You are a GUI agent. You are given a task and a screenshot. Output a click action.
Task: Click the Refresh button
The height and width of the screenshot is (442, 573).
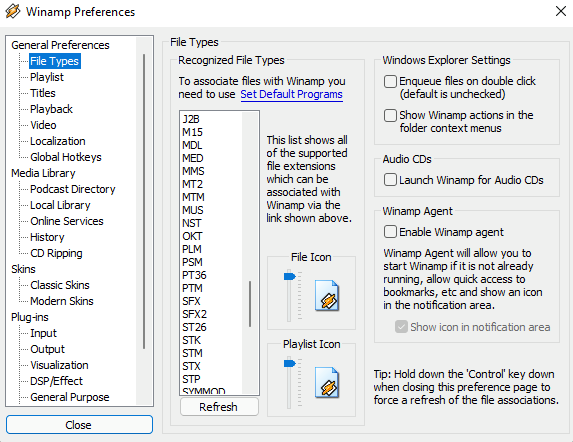coord(219,407)
